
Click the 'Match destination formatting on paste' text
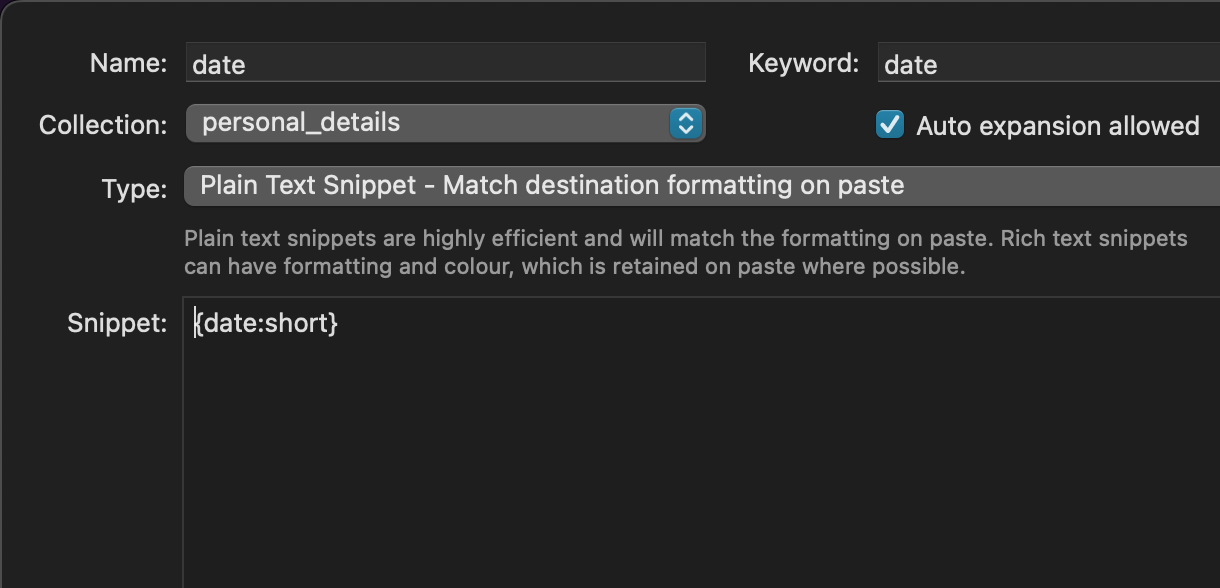coord(673,186)
